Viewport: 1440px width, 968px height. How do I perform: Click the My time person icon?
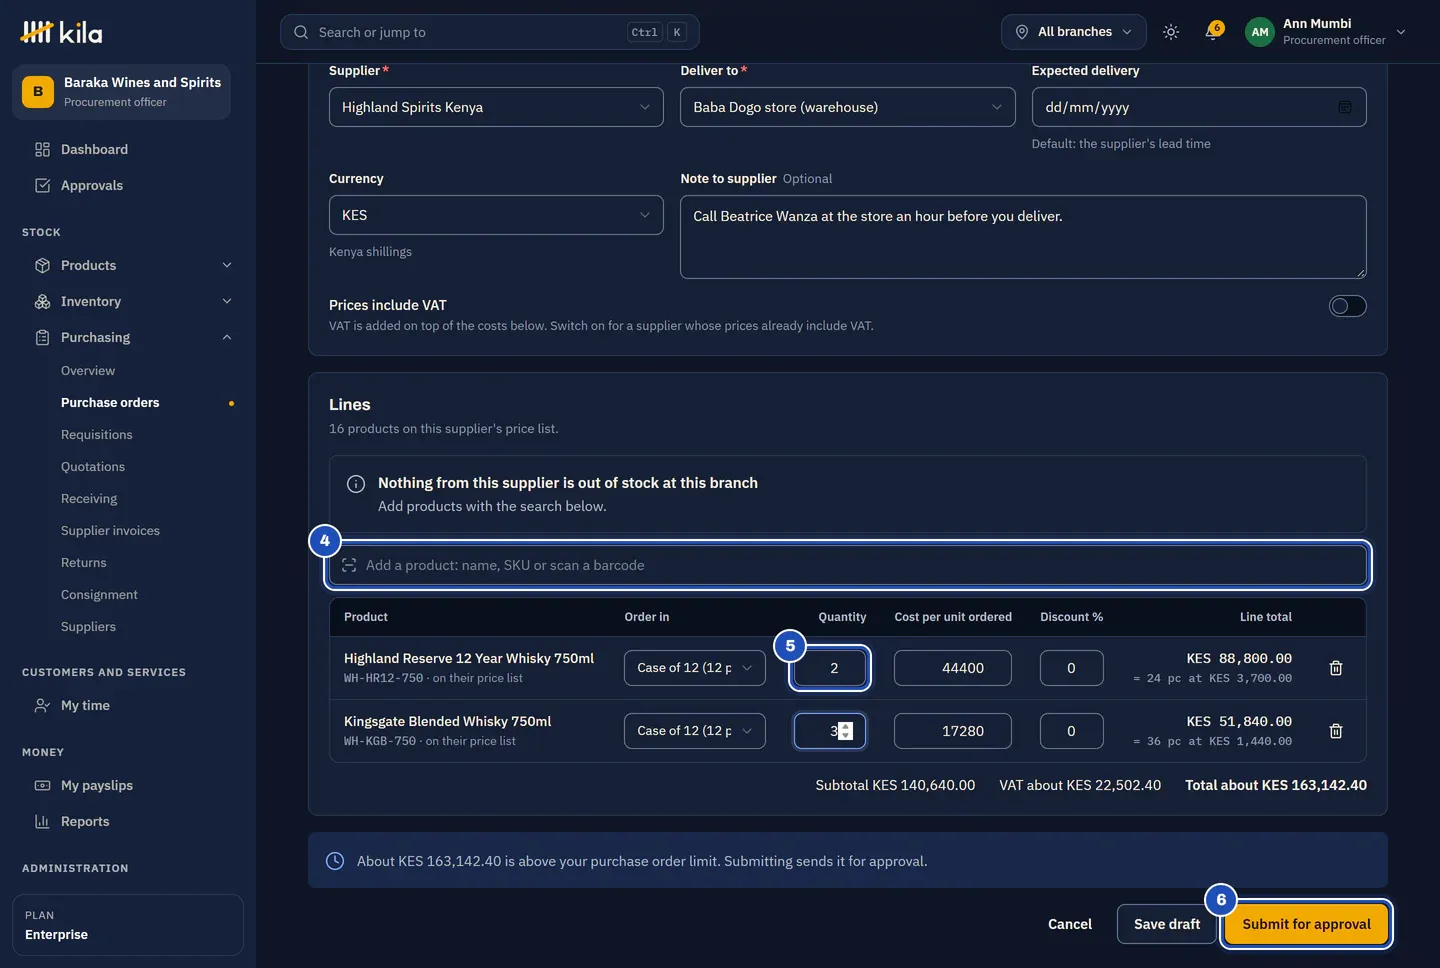click(x=42, y=706)
